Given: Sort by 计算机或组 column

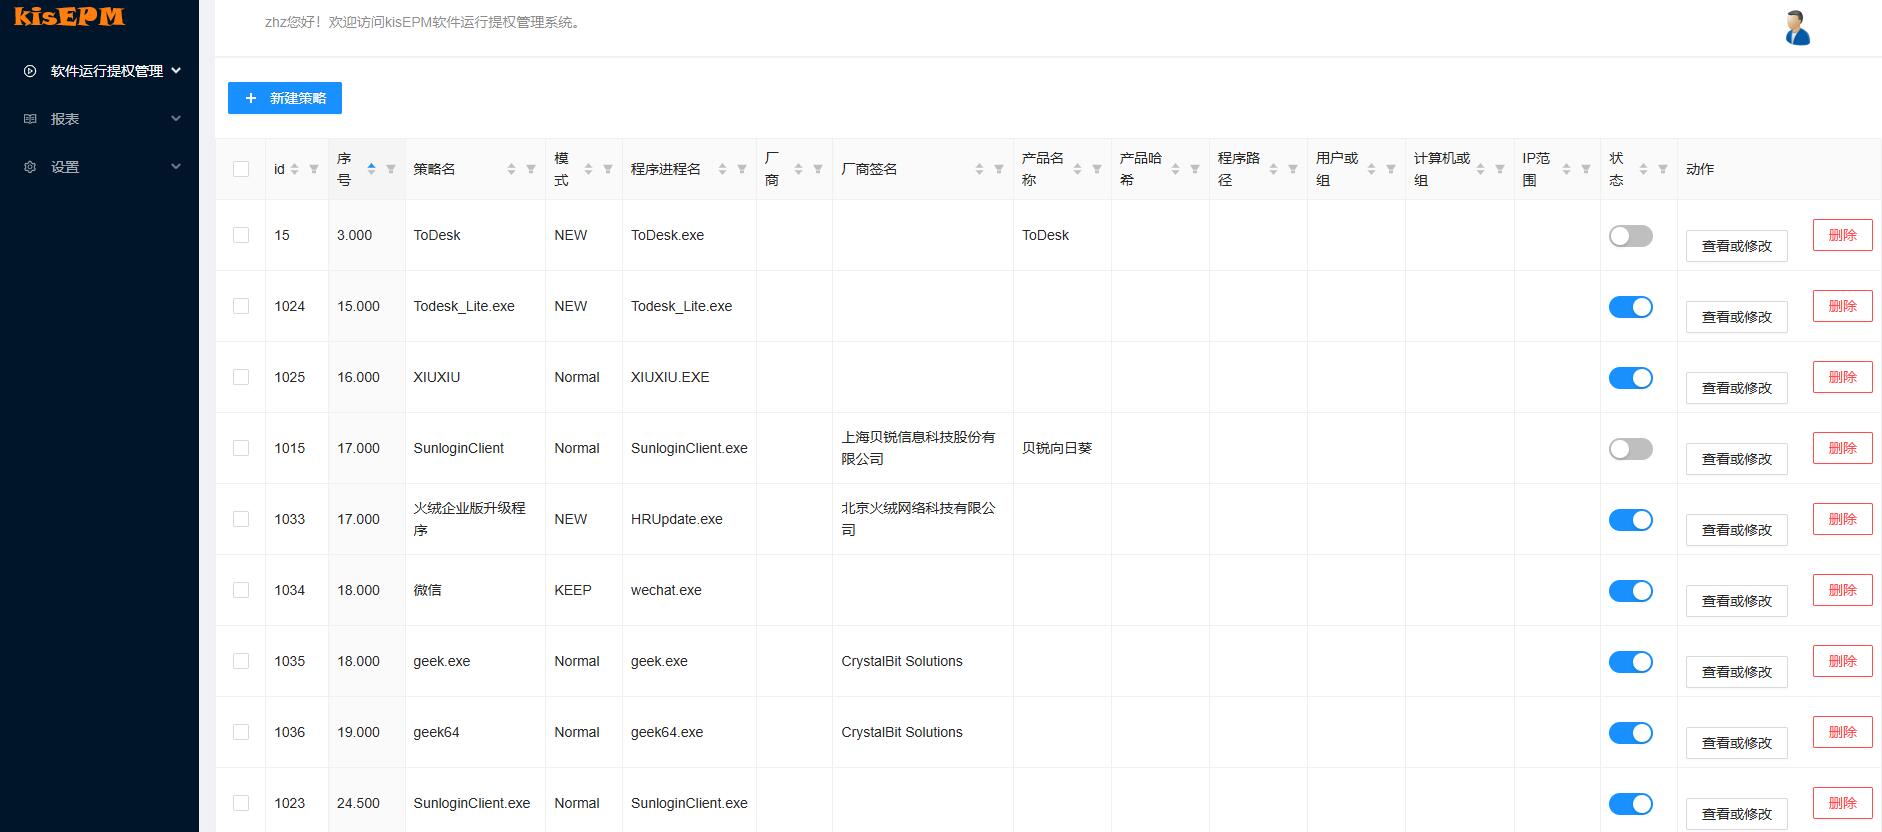Looking at the screenshot, I should 1480,169.
